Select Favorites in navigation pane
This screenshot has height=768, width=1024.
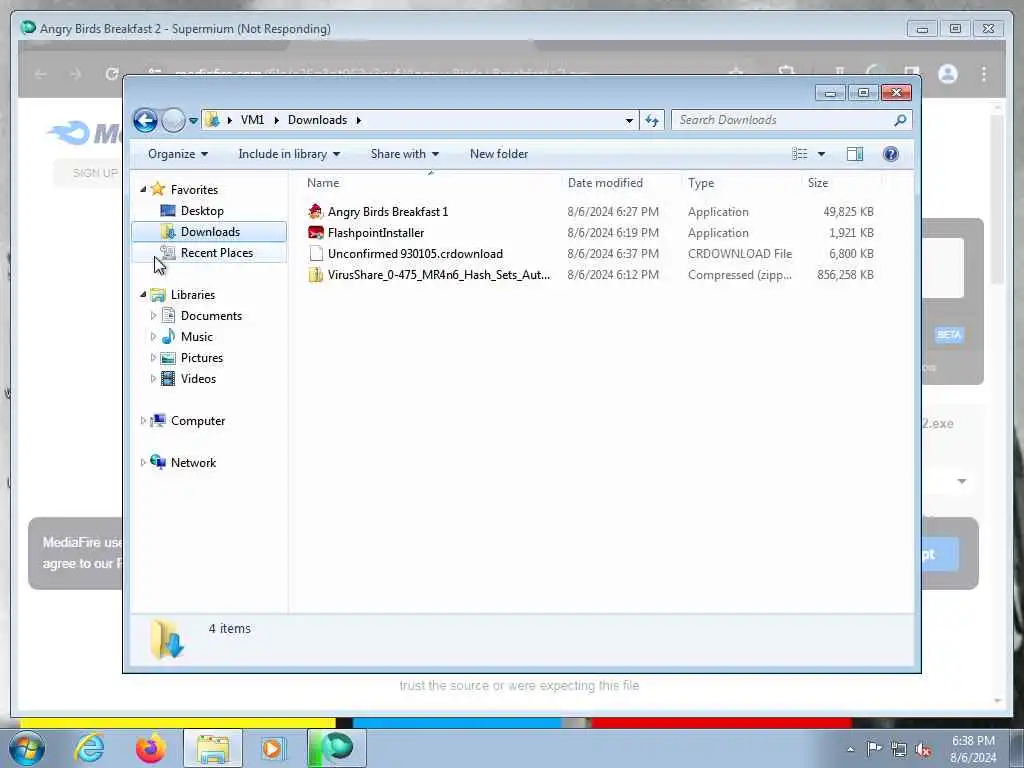[194, 189]
